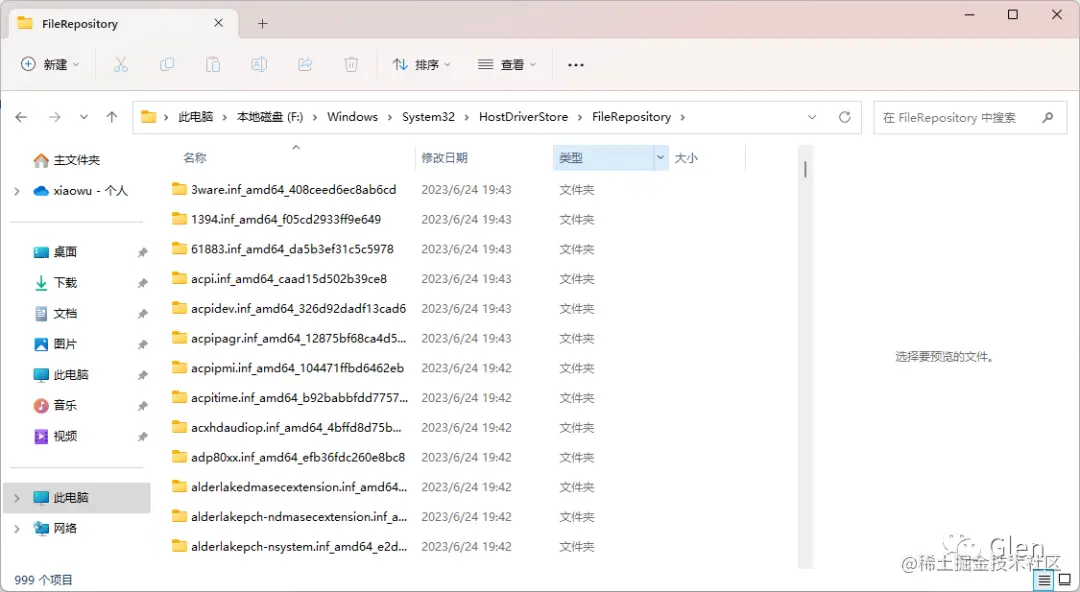Click the search magnifier icon
The width and height of the screenshot is (1080, 592).
1048,117
